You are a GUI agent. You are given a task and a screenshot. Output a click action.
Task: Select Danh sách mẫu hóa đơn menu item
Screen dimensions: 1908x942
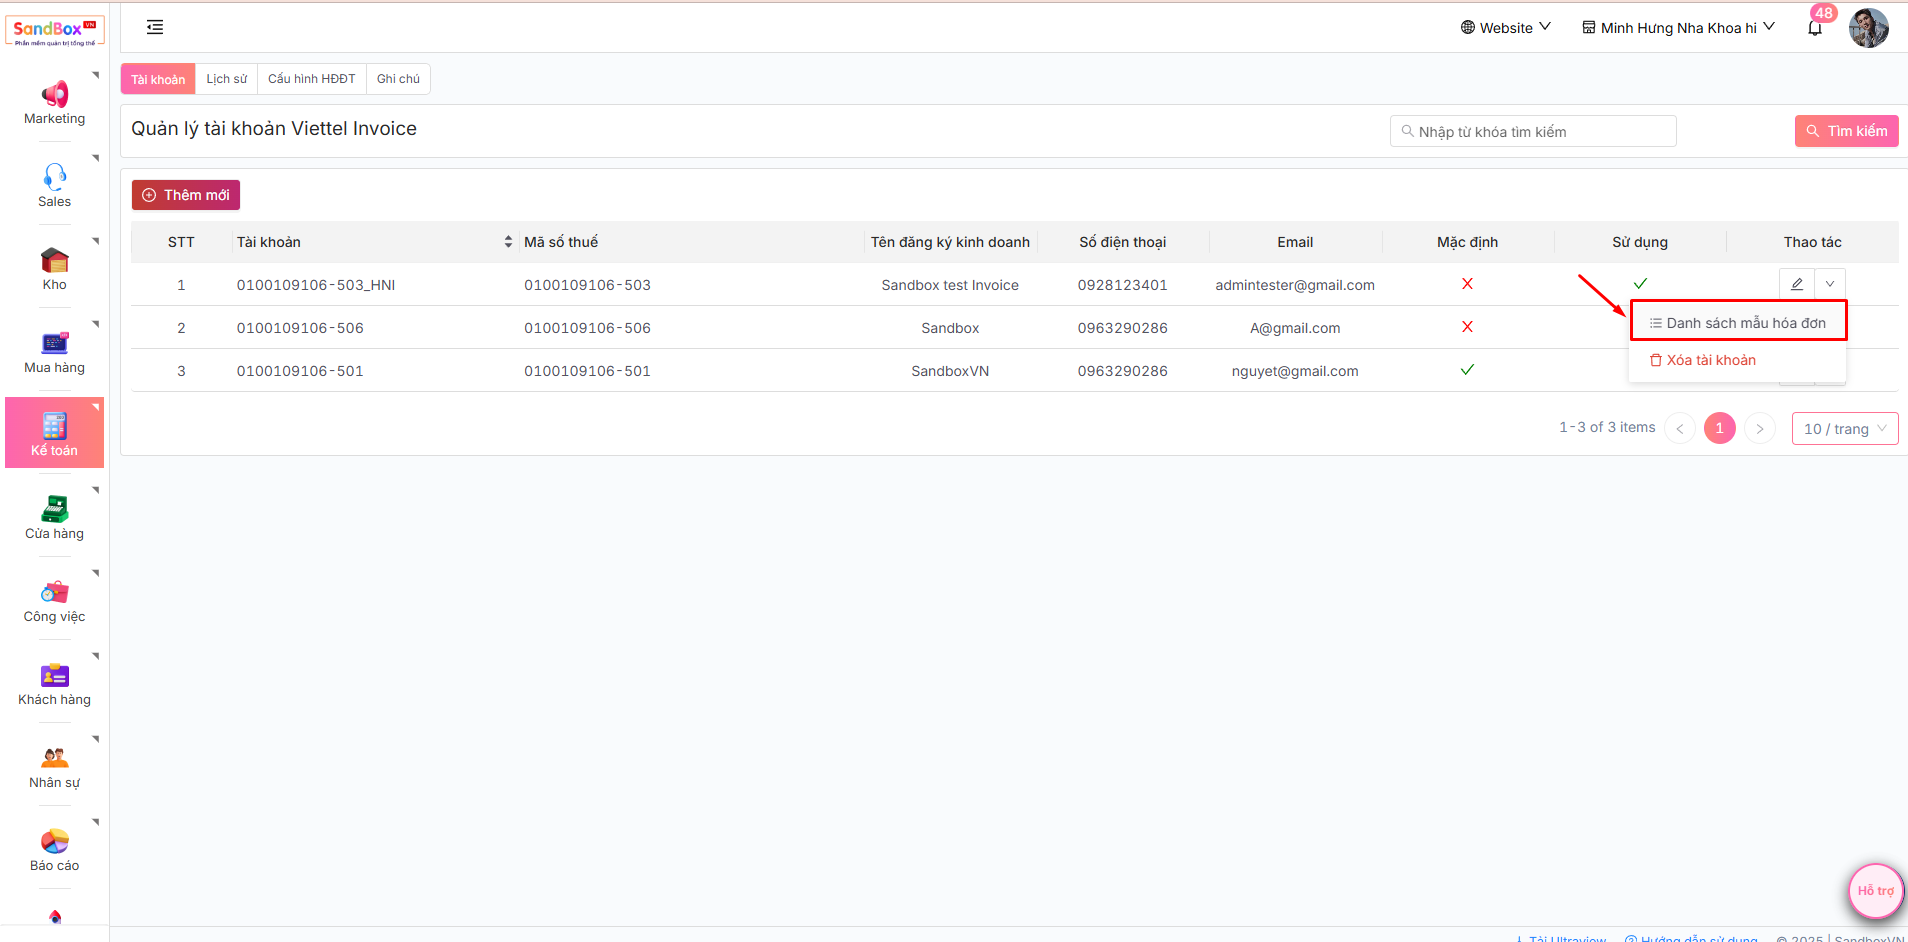point(1738,323)
